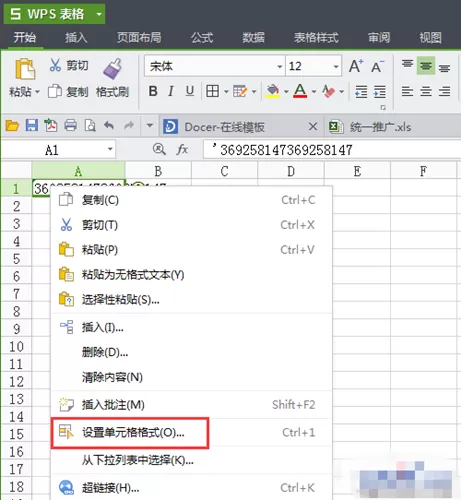This screenshot has height=500, width=461.
Task: Choose 复制(C) from context menu
Action: coord(192,200)
